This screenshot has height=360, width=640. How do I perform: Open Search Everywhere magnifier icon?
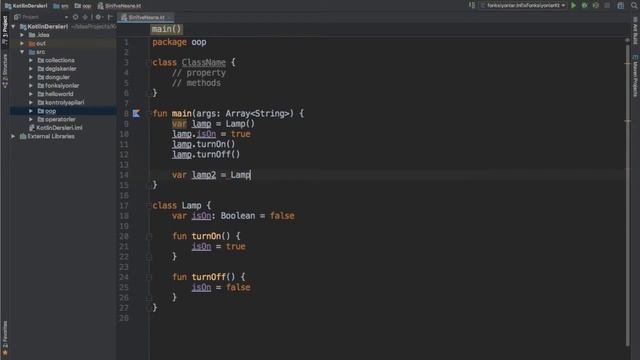tap(634, 6)
